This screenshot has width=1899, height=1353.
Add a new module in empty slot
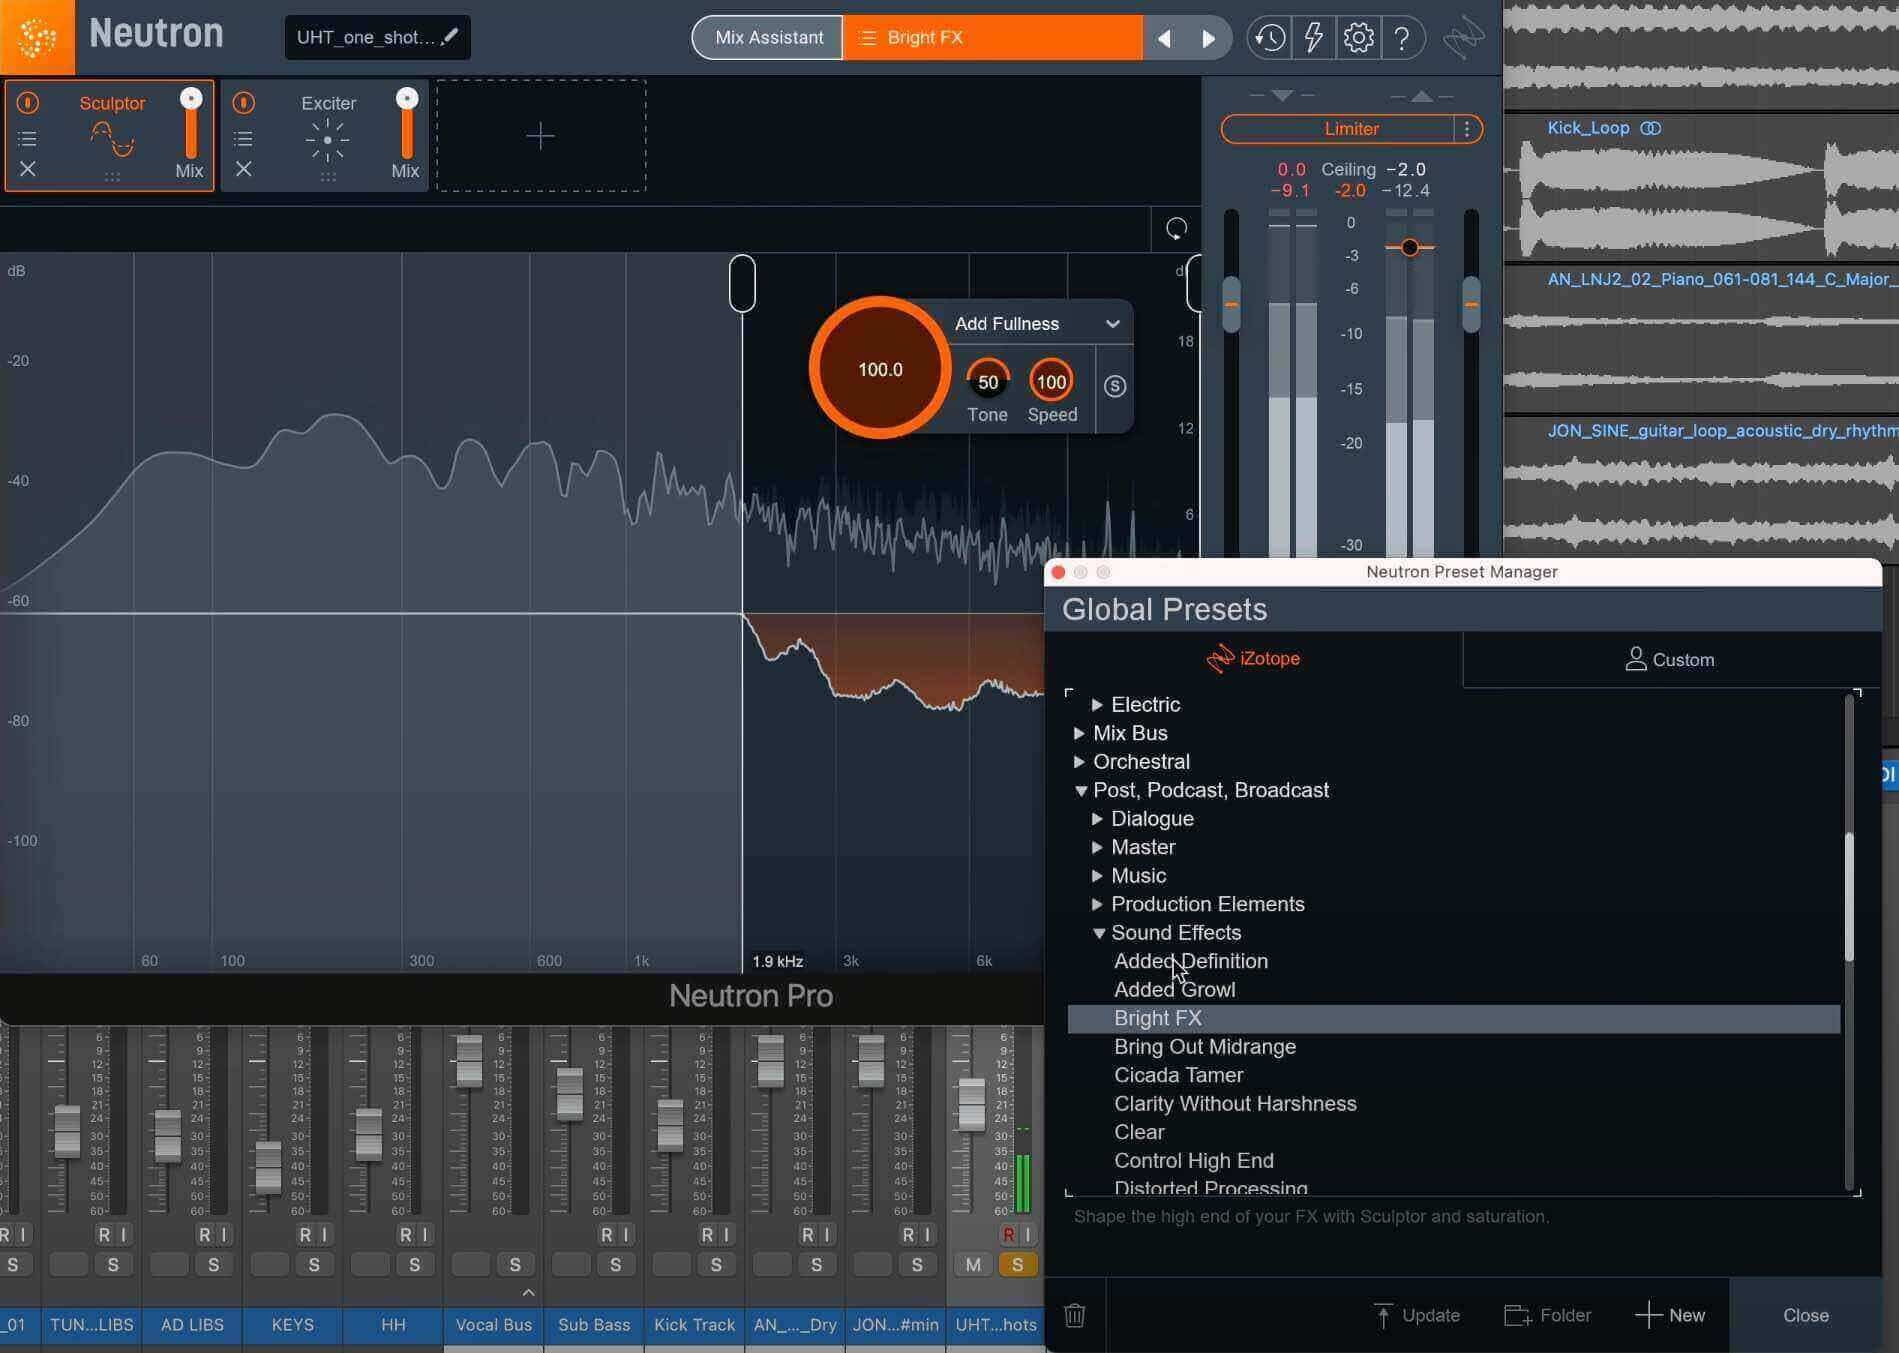pyautogui.click(x=541, y=136)
